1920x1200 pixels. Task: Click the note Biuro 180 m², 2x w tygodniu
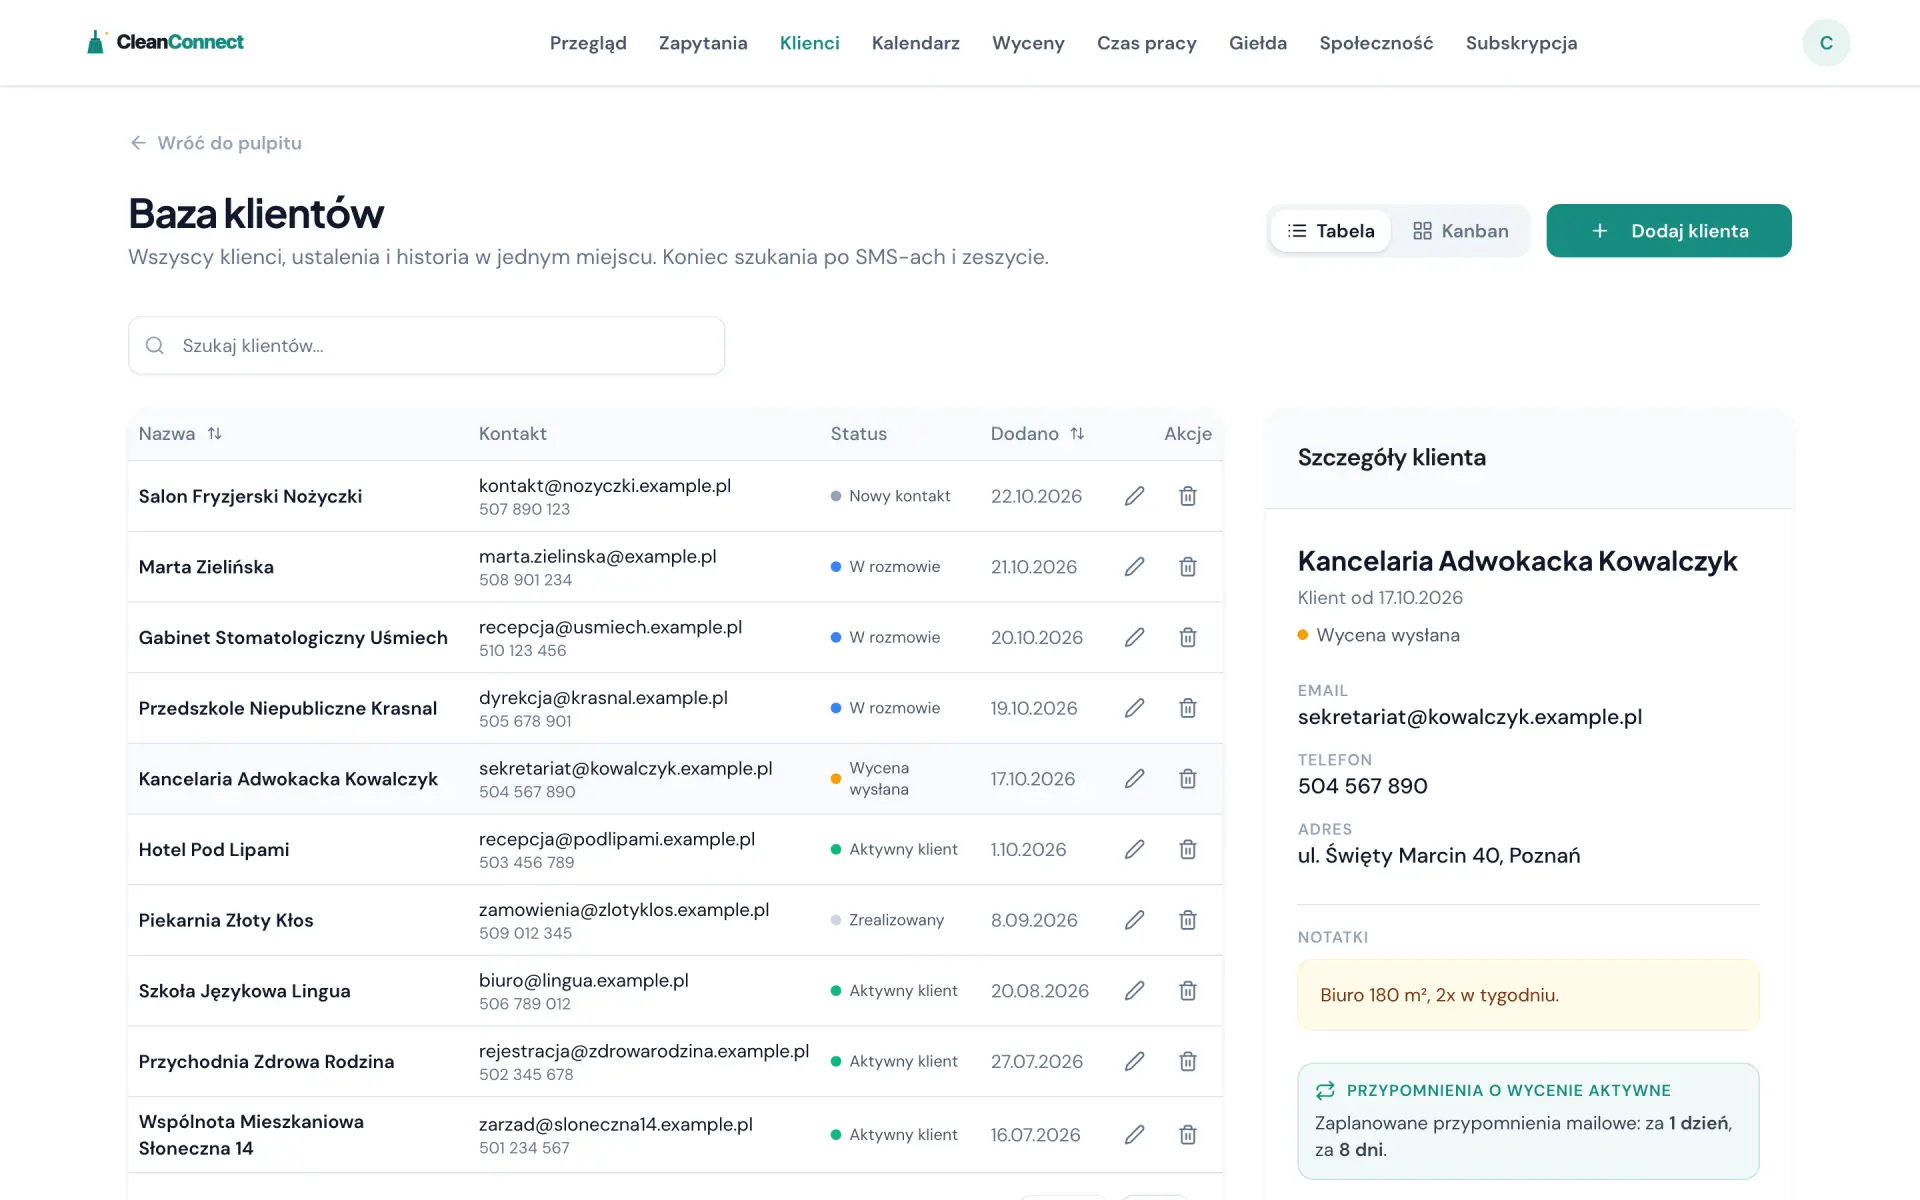[1528, 995]
